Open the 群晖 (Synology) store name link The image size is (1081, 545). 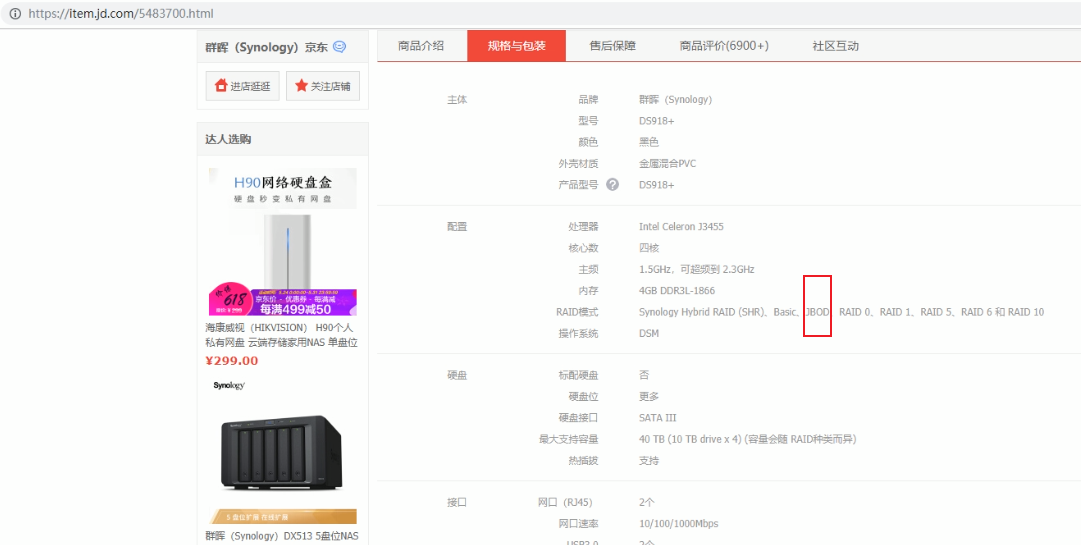point(250,47)
